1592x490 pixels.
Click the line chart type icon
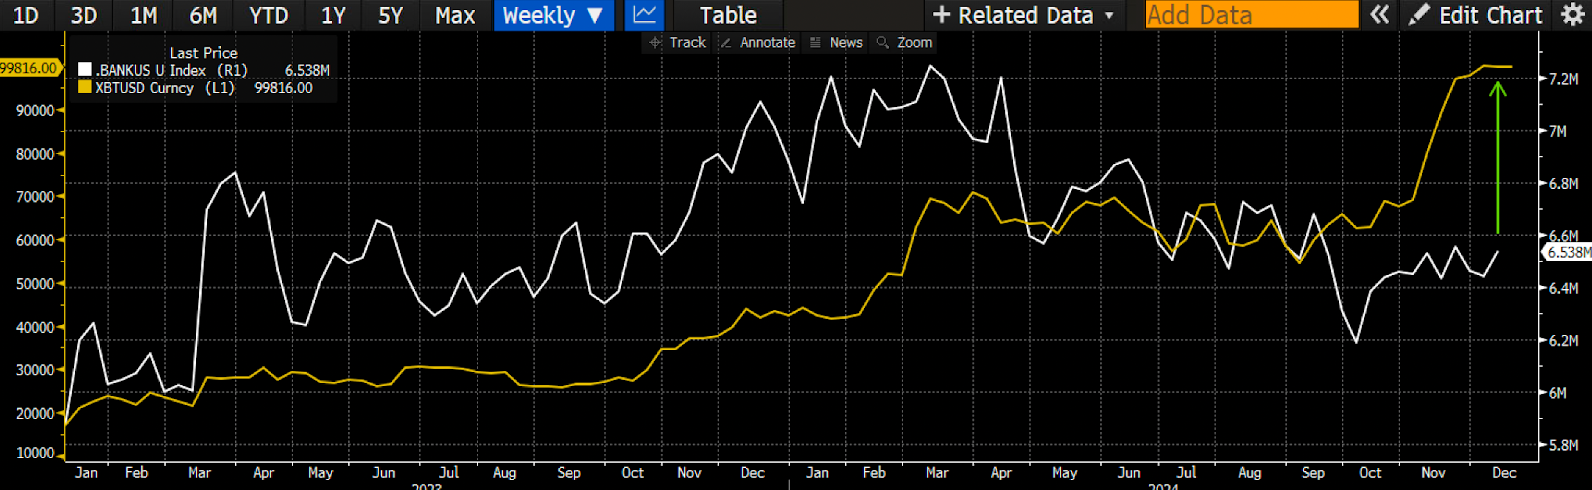[645, 15]
